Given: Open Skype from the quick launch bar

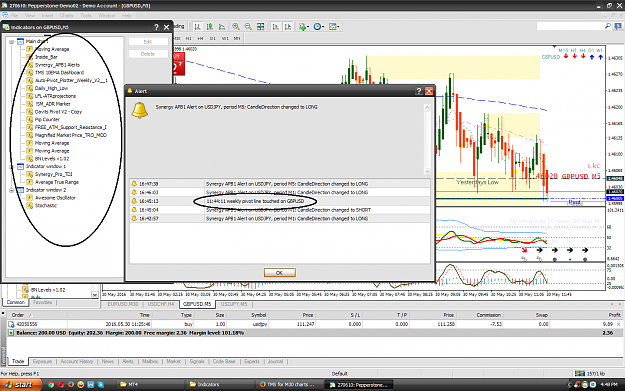Looking at the screenshot, I should coord(101,385).
